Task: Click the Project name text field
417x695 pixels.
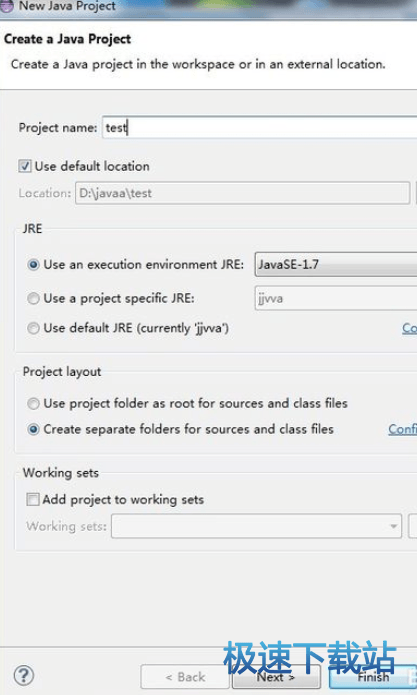Action: [x=260, y=128]
